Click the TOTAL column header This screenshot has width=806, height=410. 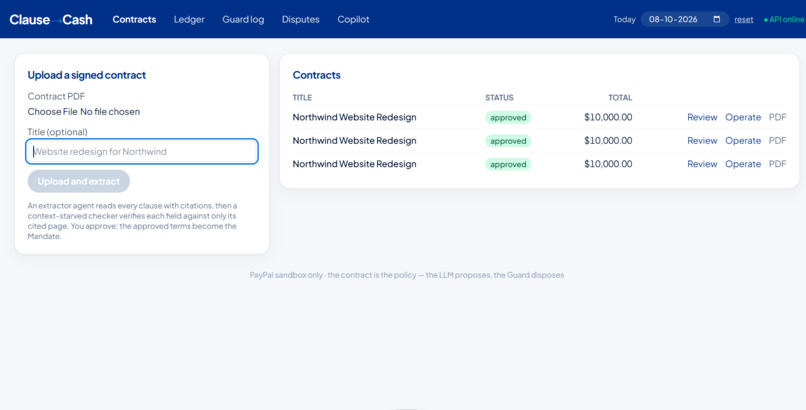620,98
